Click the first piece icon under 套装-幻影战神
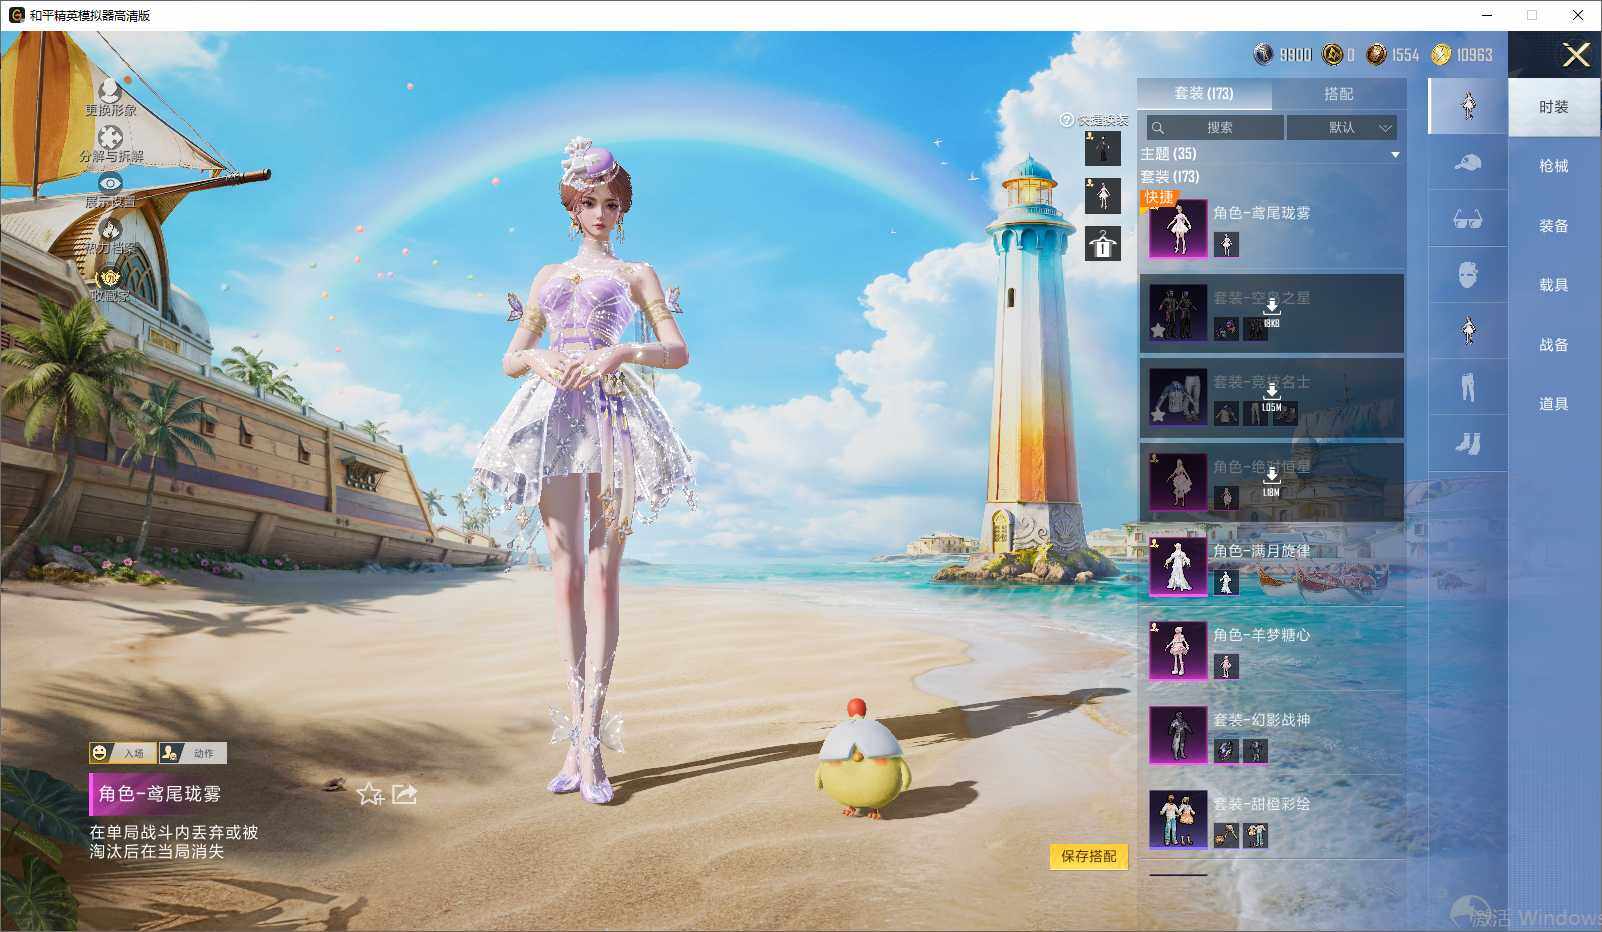 (x=1226, y=750)
